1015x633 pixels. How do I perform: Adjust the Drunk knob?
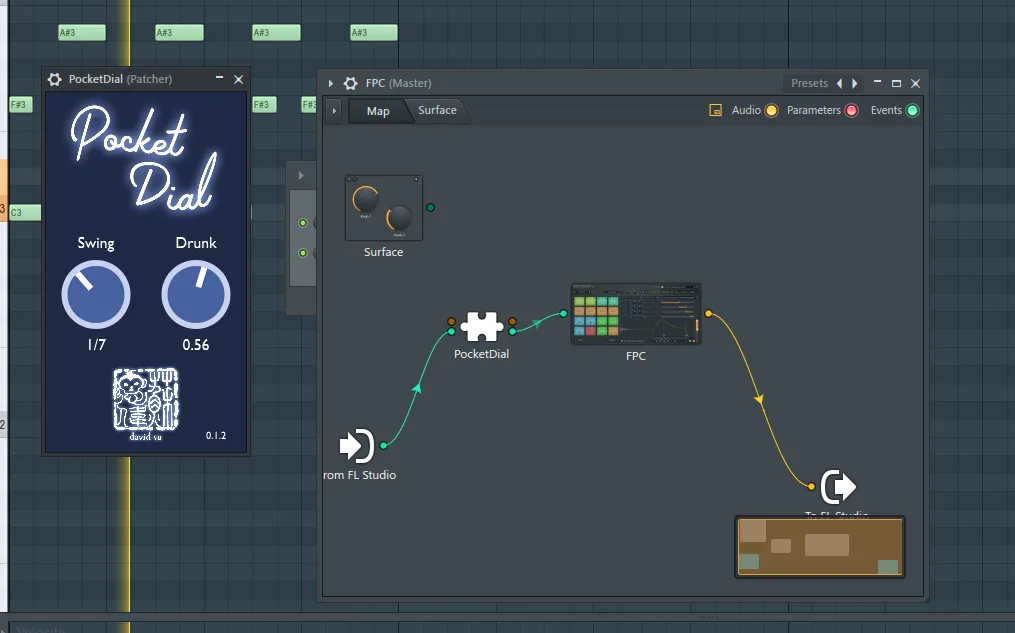point(195,294)
